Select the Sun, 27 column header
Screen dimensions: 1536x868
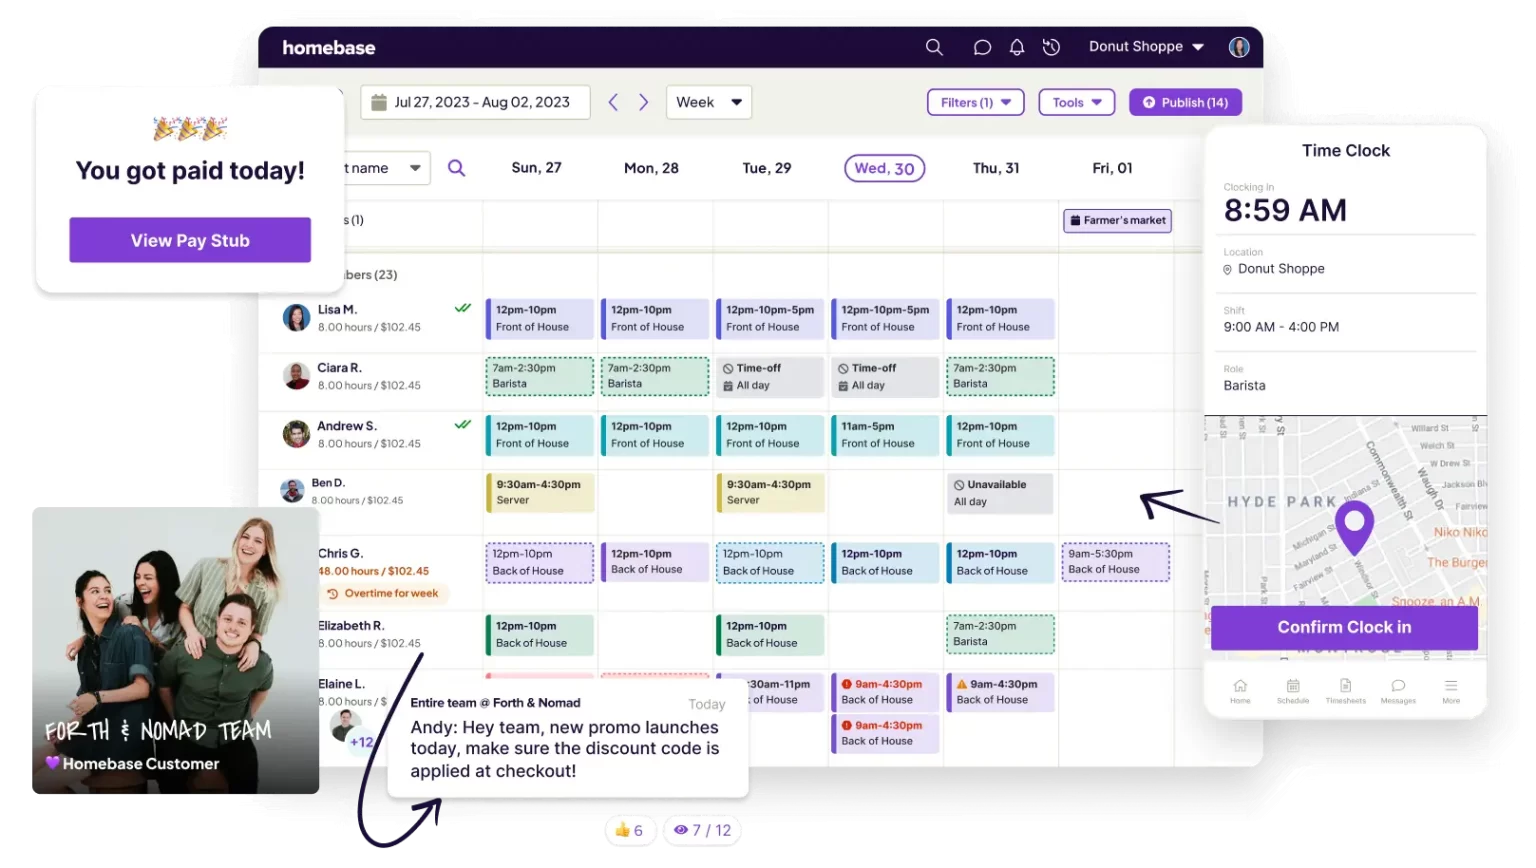tap(536, 168)
